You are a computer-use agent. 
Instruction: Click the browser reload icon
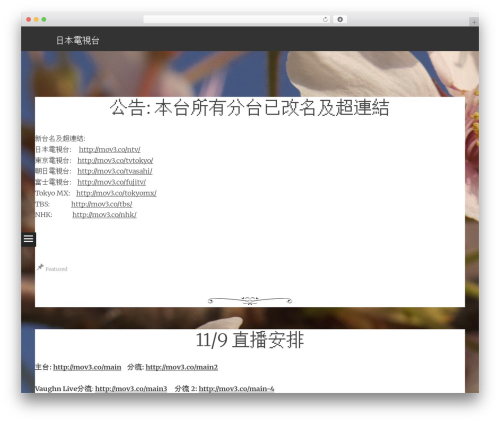(x=325, y=20)
